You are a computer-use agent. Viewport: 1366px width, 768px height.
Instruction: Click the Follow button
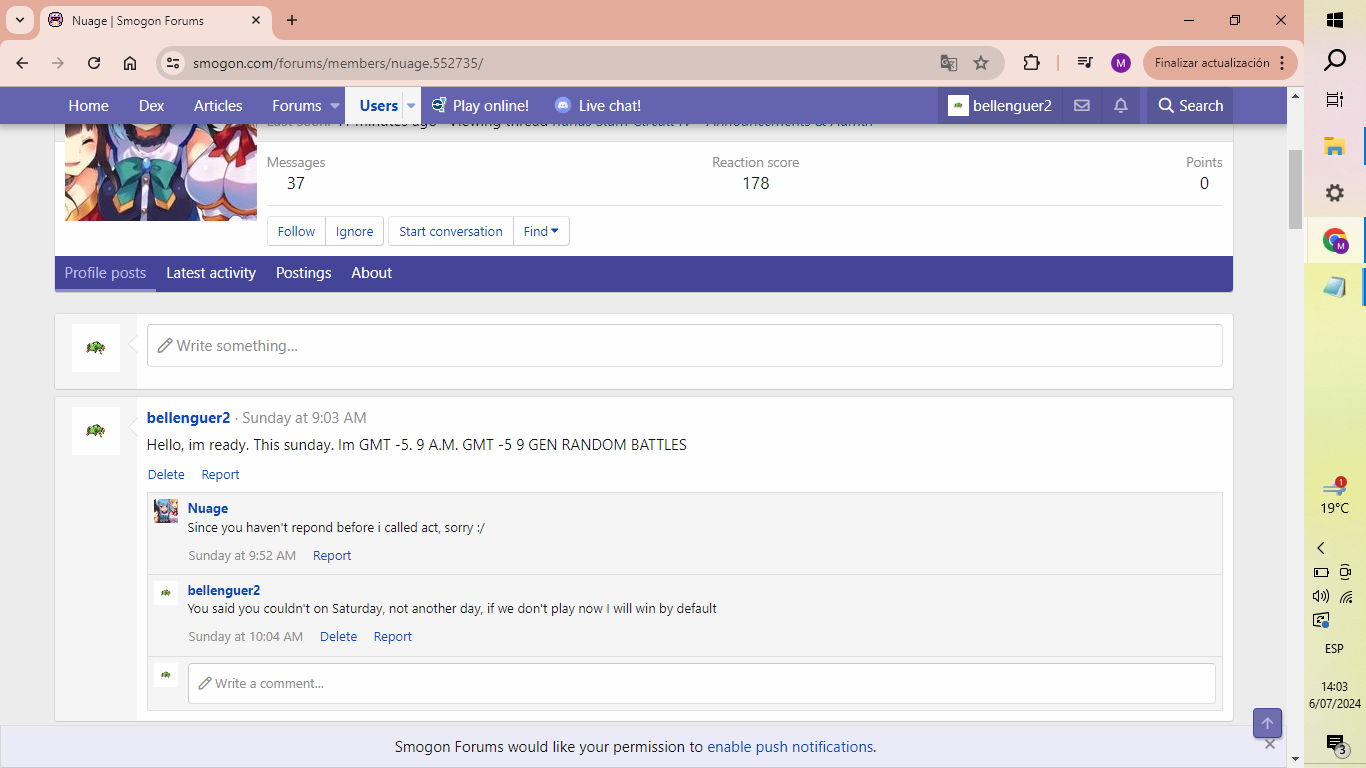[296, 231]
